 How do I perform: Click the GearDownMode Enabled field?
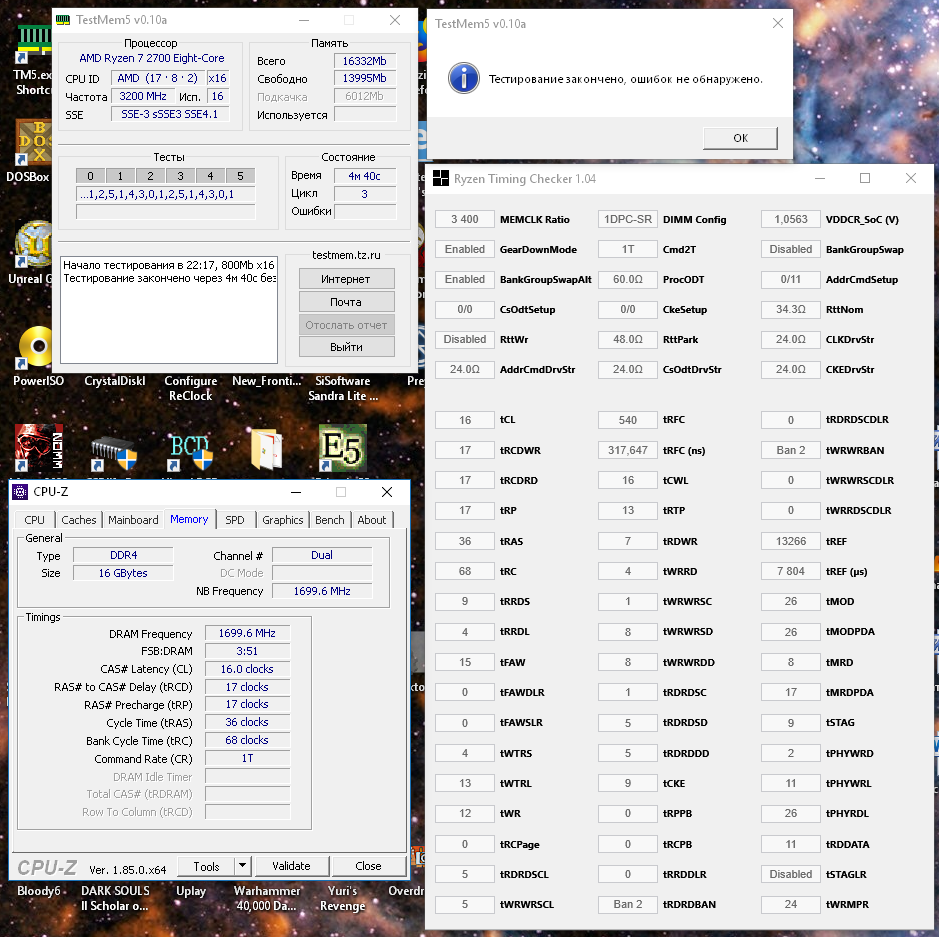[465, 249]
